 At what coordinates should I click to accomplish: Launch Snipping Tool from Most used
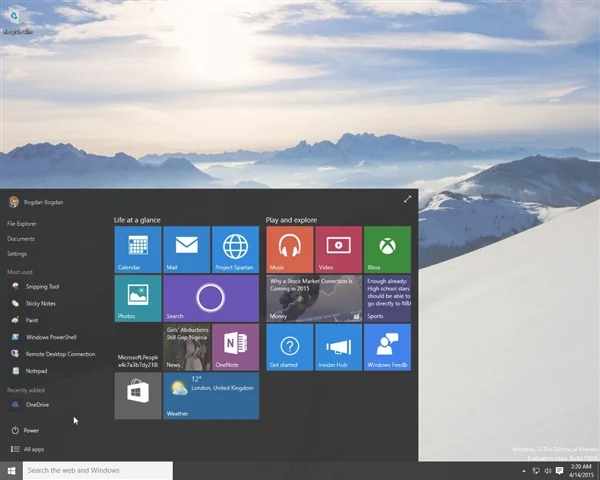35,286
